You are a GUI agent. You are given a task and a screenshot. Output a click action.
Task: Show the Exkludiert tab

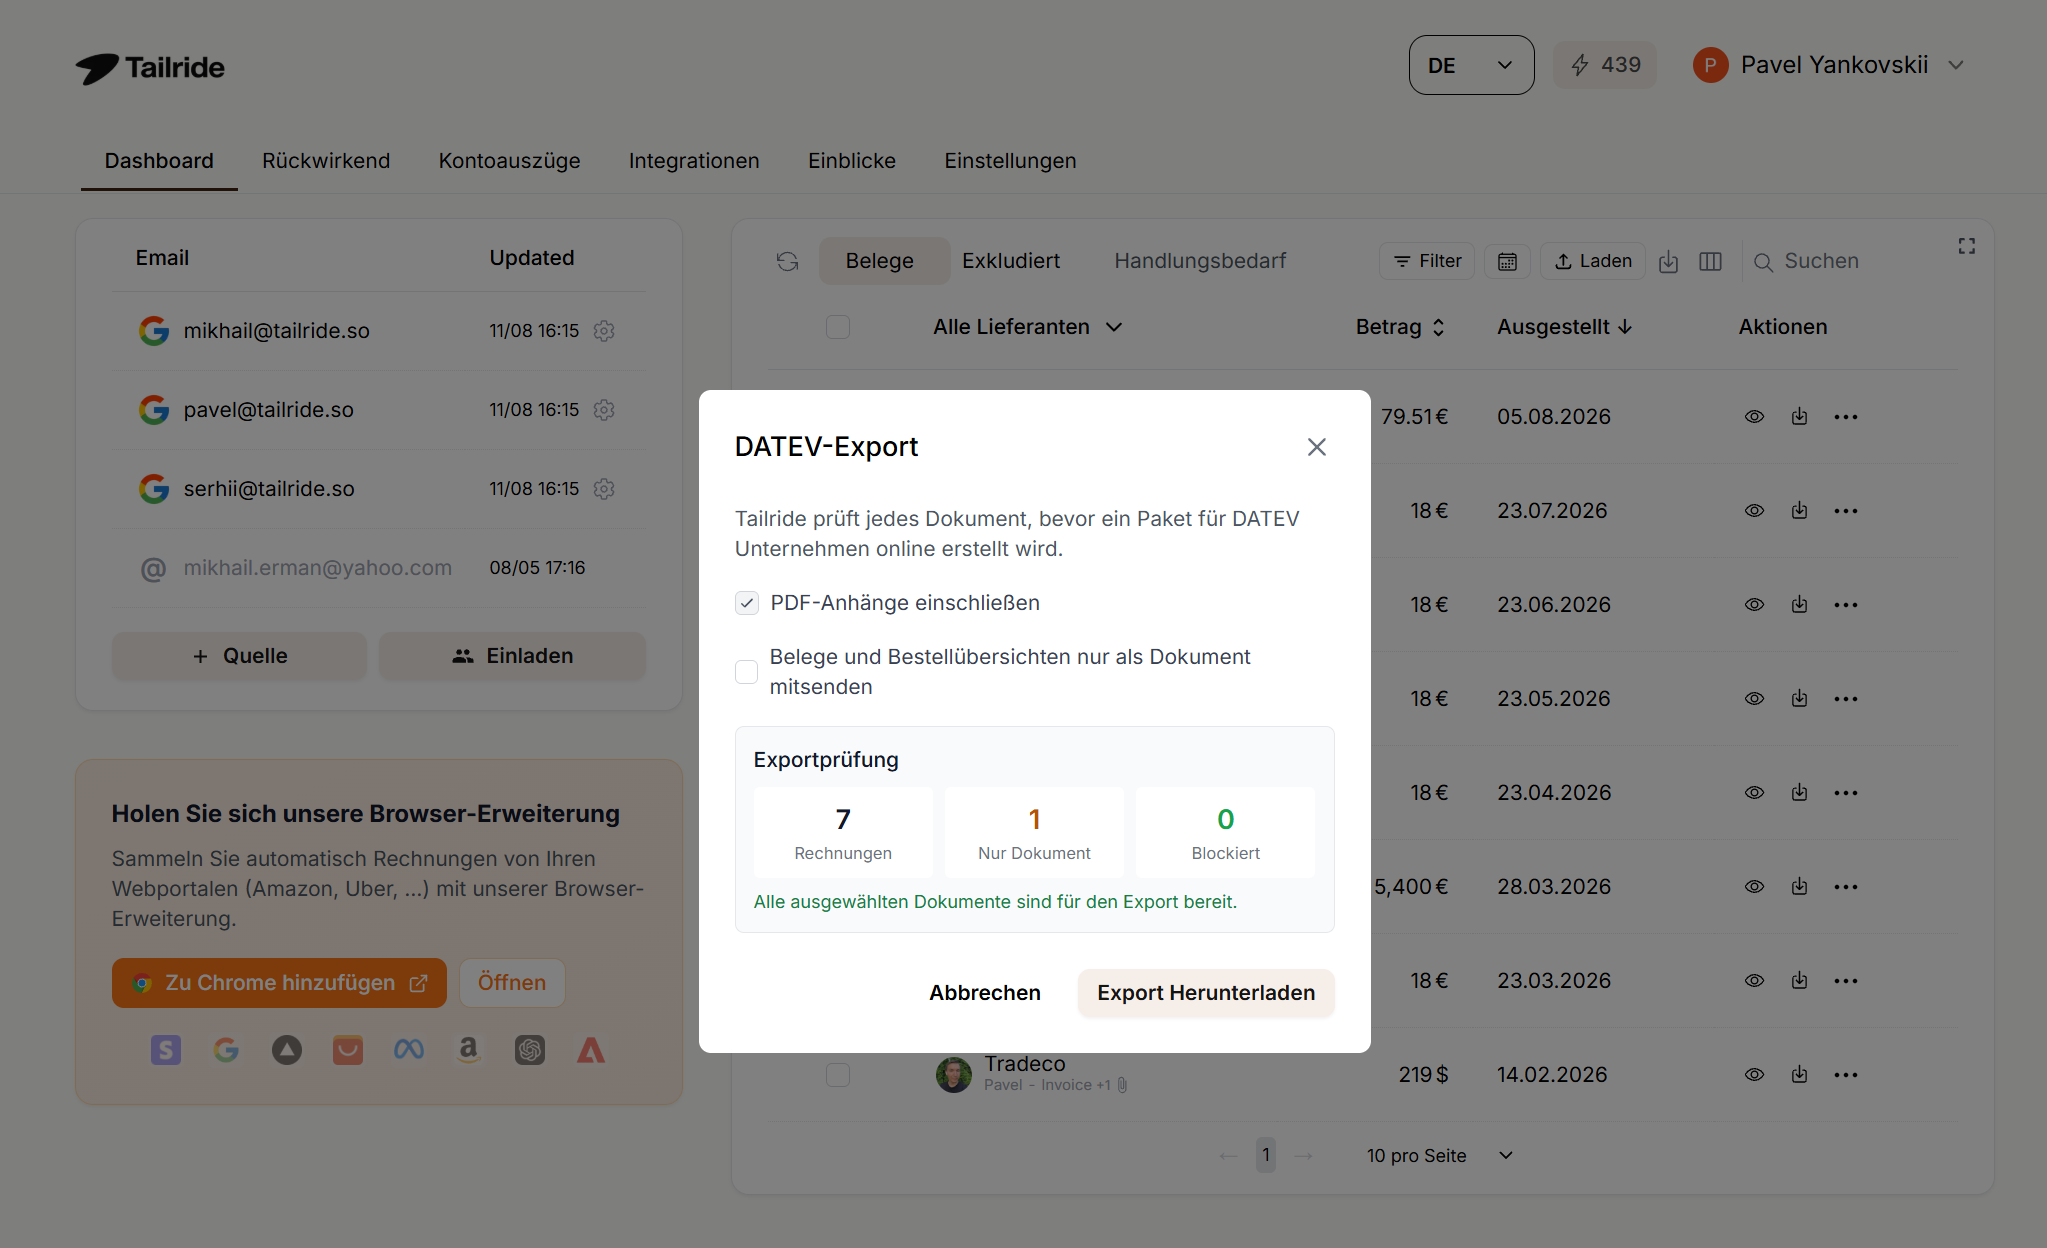(1011, 261)
